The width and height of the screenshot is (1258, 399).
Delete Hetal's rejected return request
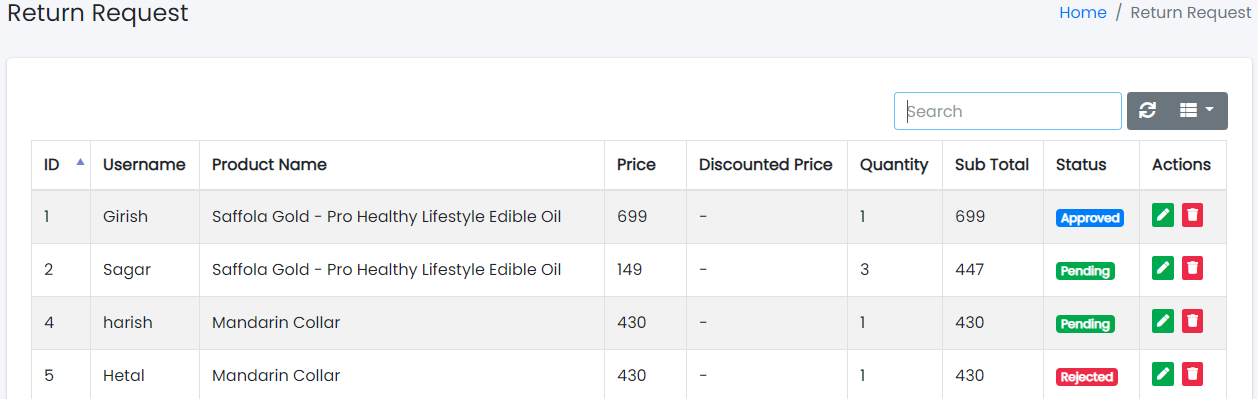coord(1192,374)
